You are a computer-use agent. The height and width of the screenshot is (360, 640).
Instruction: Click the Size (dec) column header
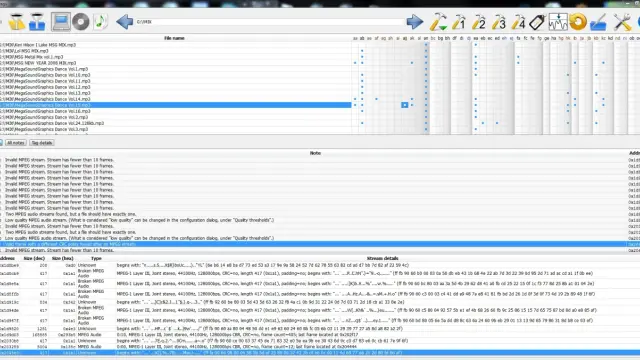[x=34, y=258]
